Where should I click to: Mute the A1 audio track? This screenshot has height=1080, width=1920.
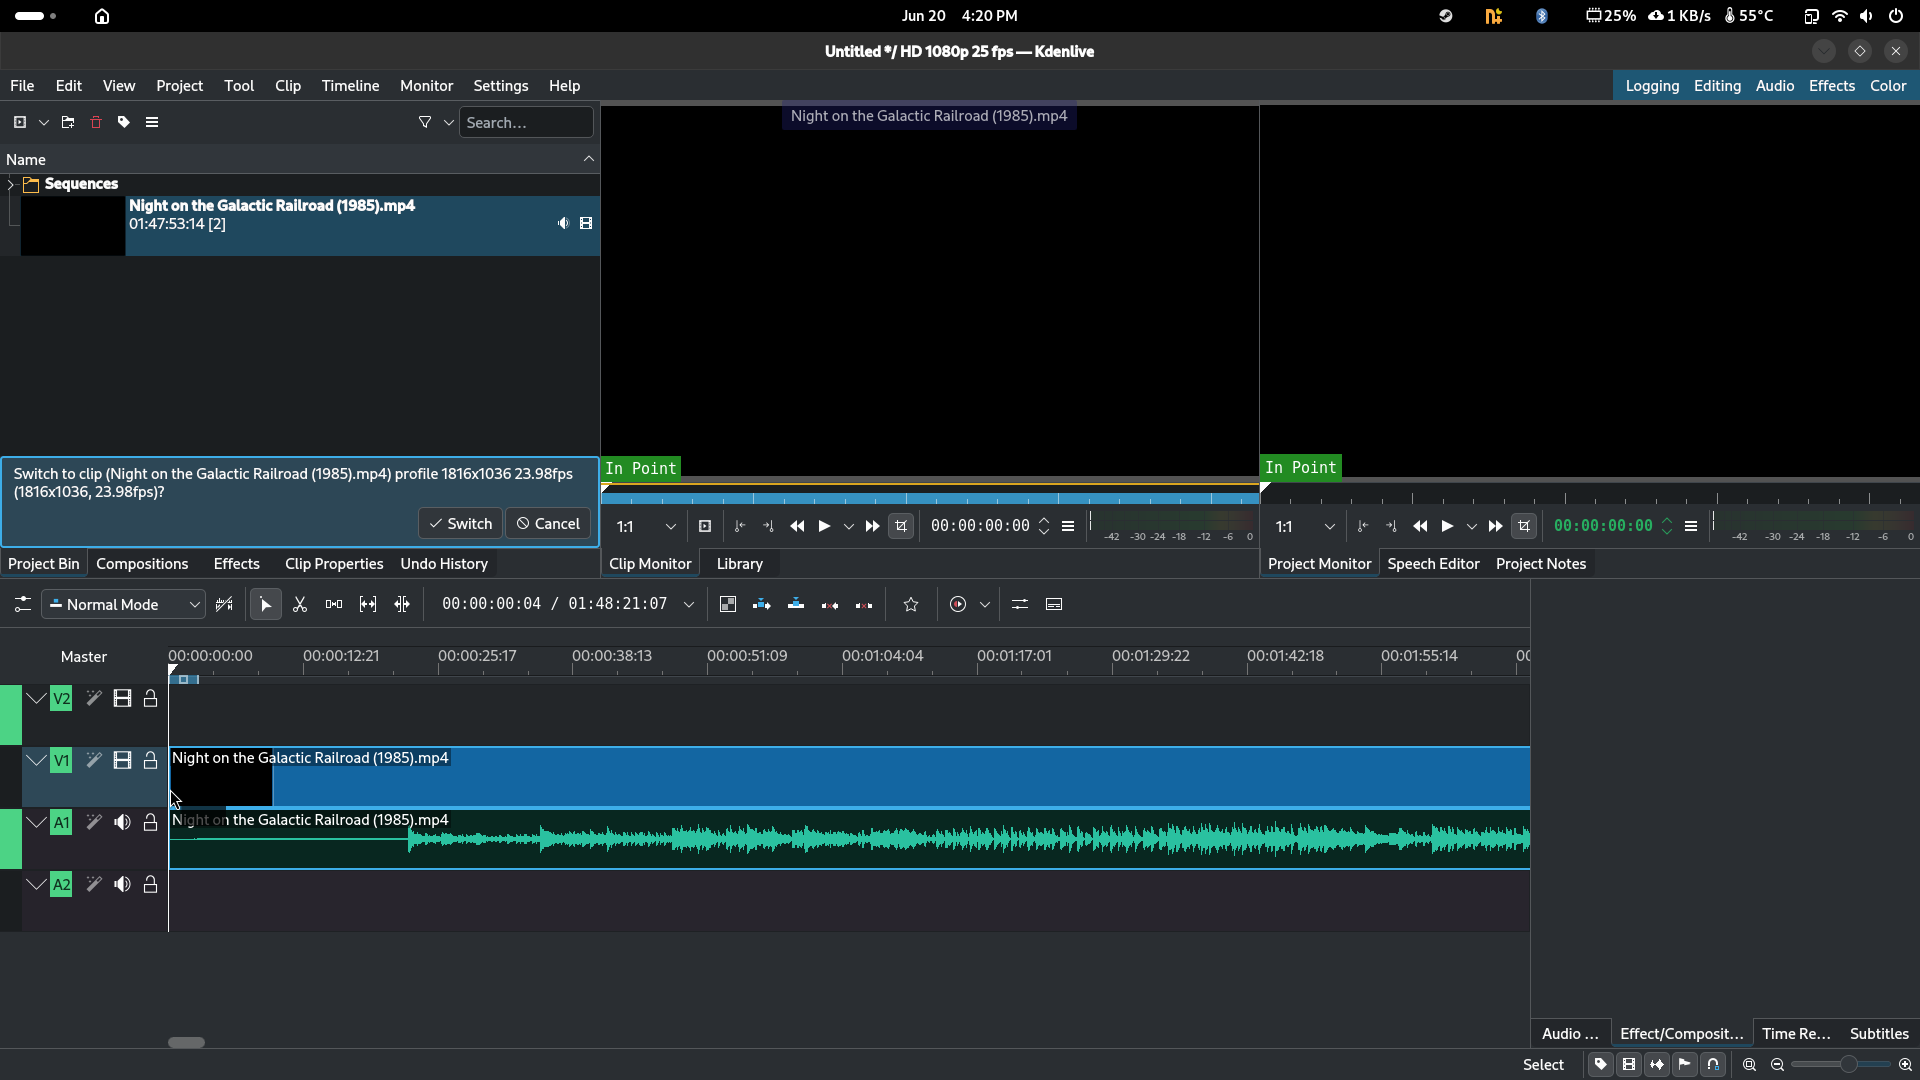[x=122, y=823]
